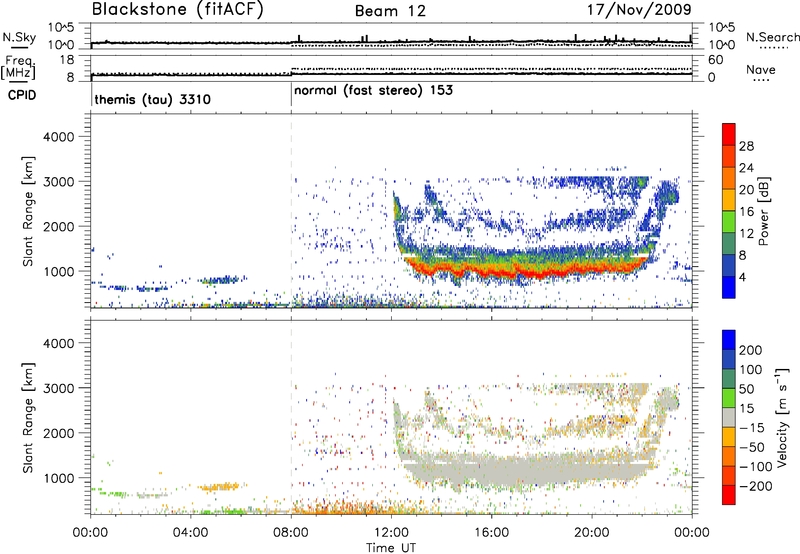
Task: Select the "20:00" time tick label
Action: point(592,533)
